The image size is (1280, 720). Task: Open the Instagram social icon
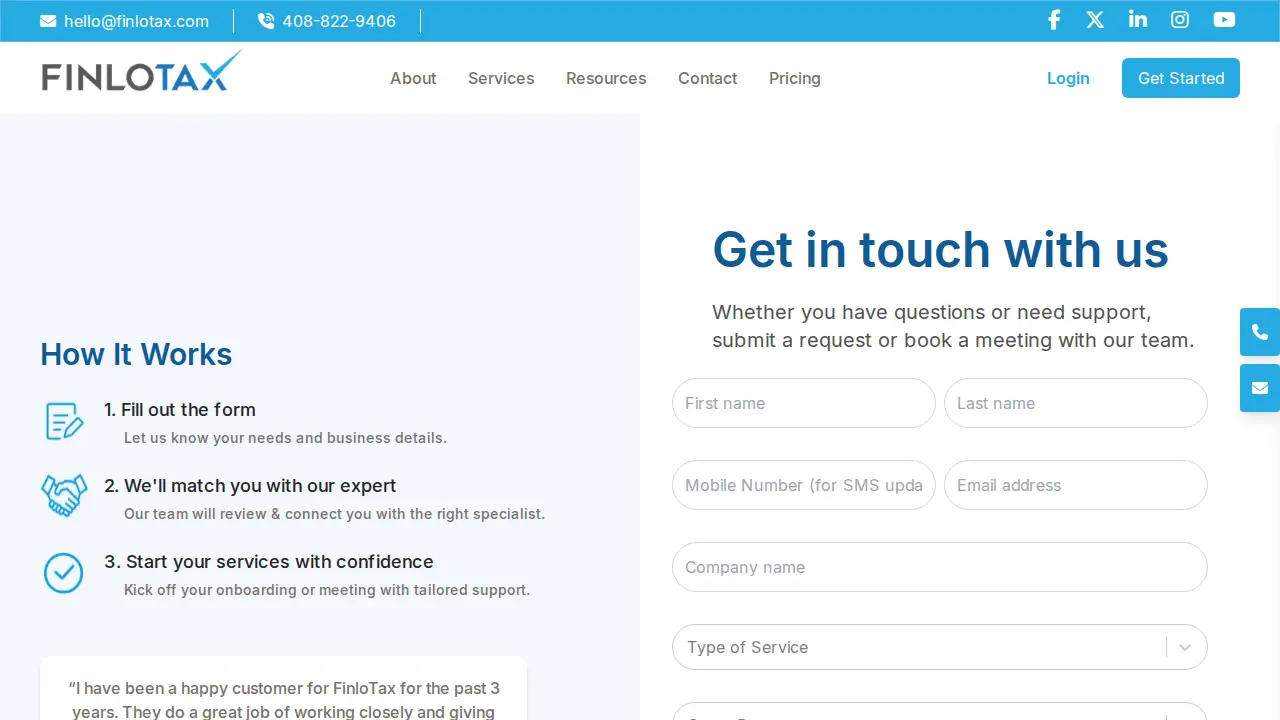pos(1180,20)
